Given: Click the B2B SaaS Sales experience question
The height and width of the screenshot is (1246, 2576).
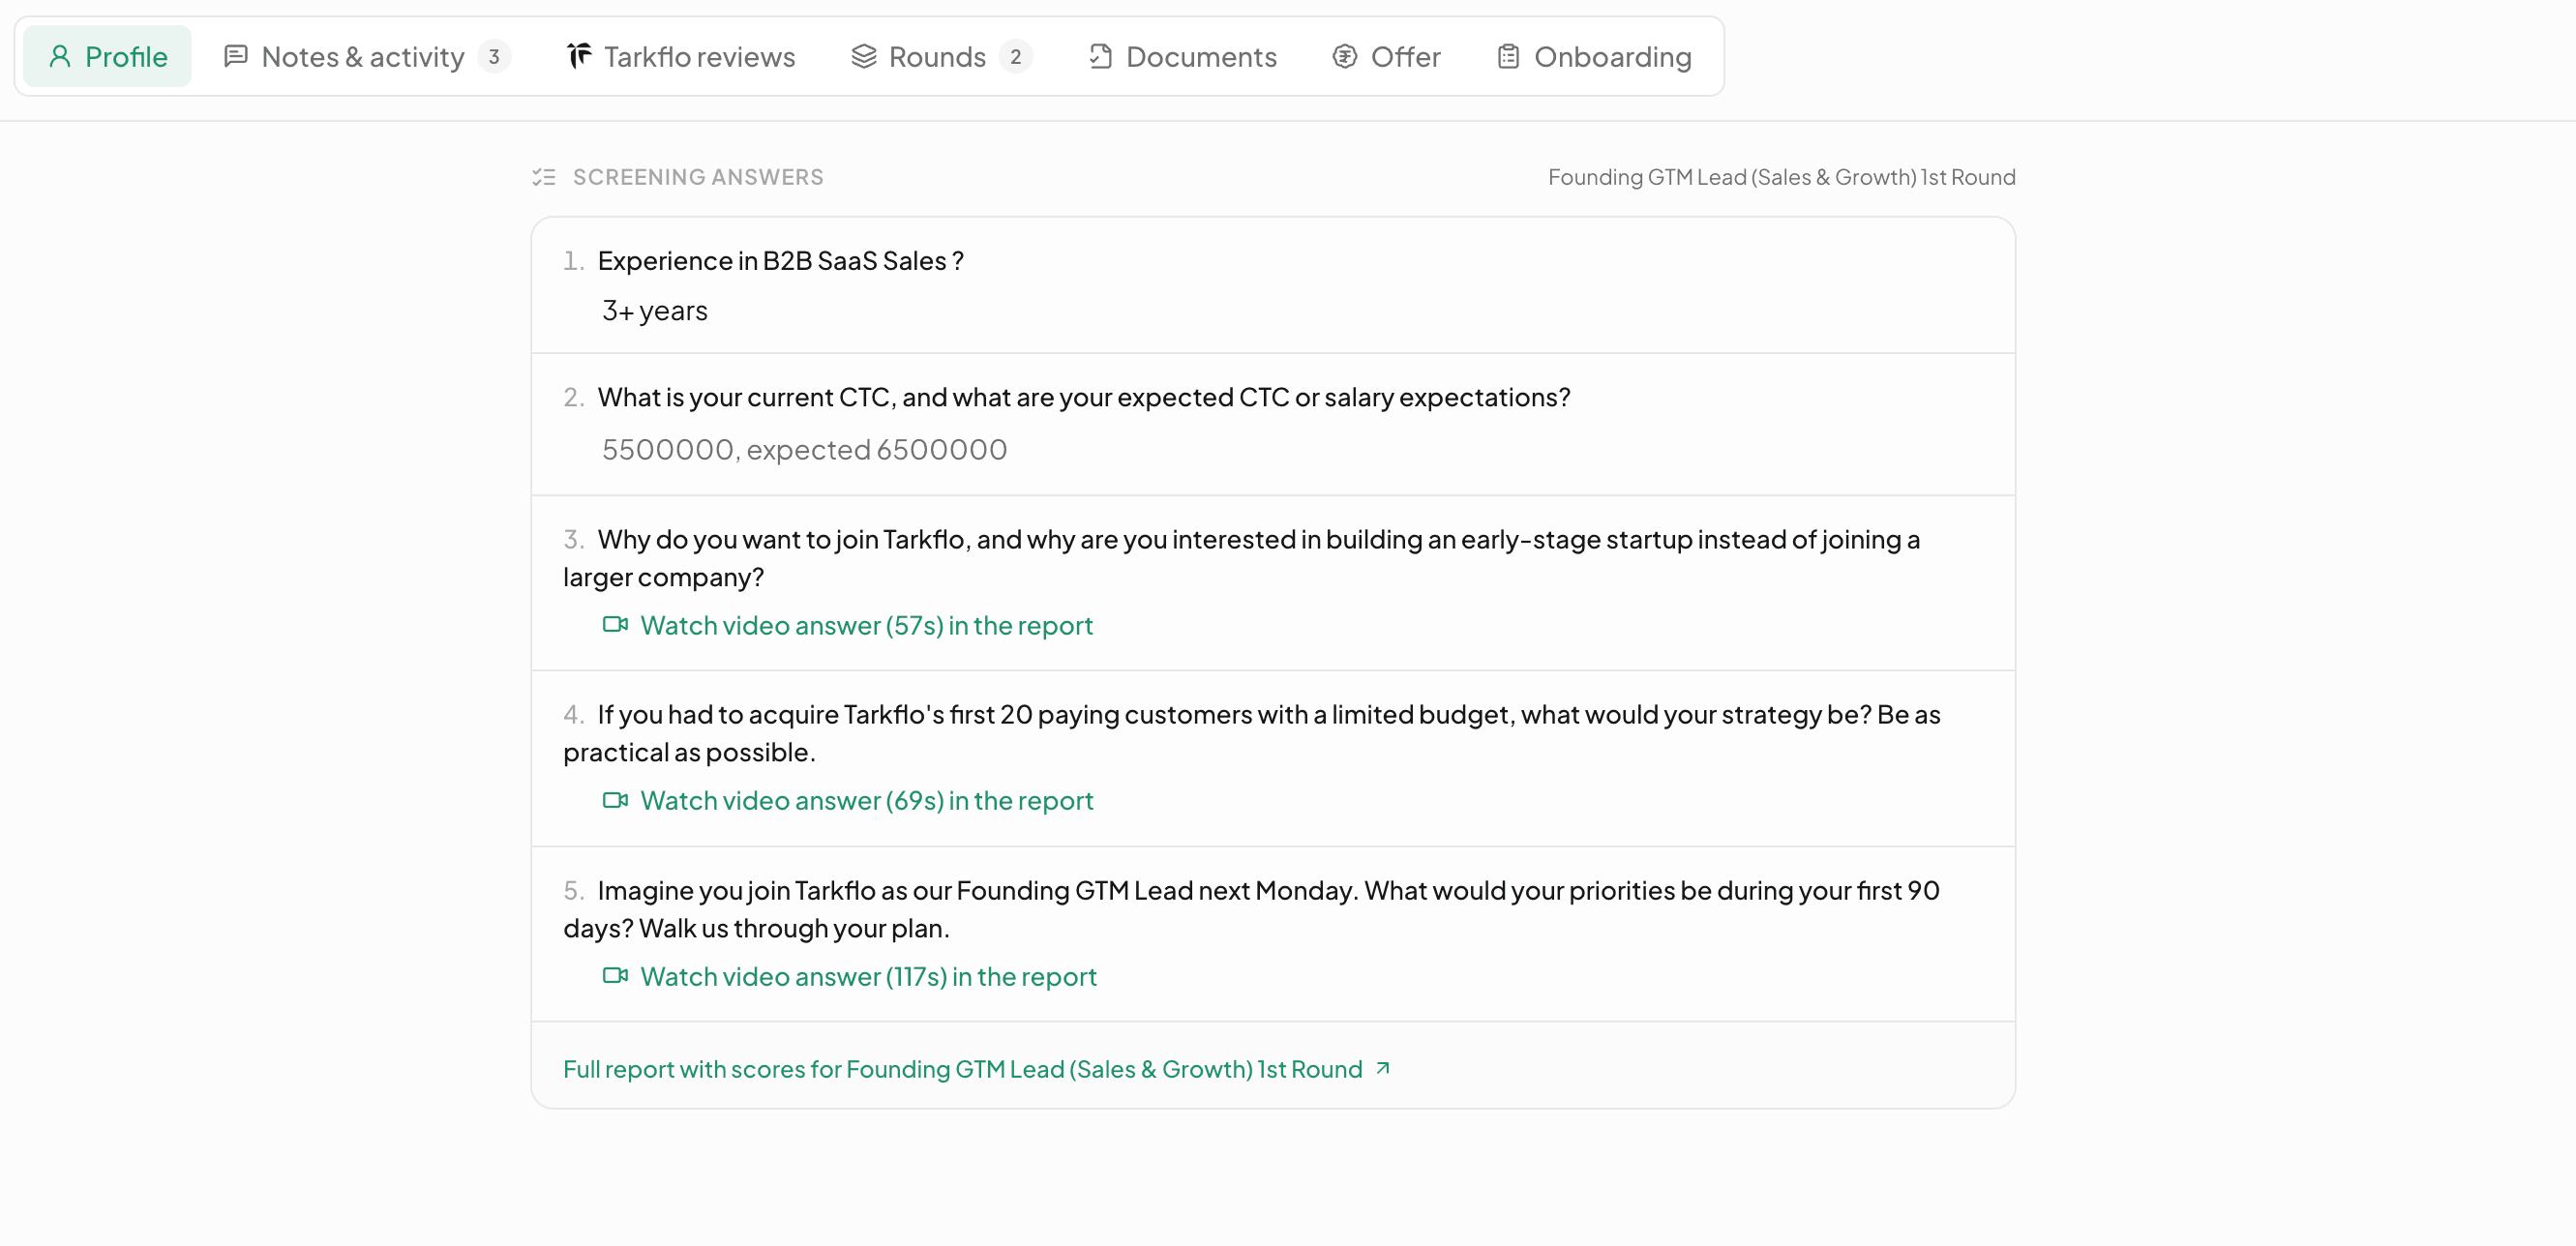Looking at the screenshot, I should click(781, 261).
